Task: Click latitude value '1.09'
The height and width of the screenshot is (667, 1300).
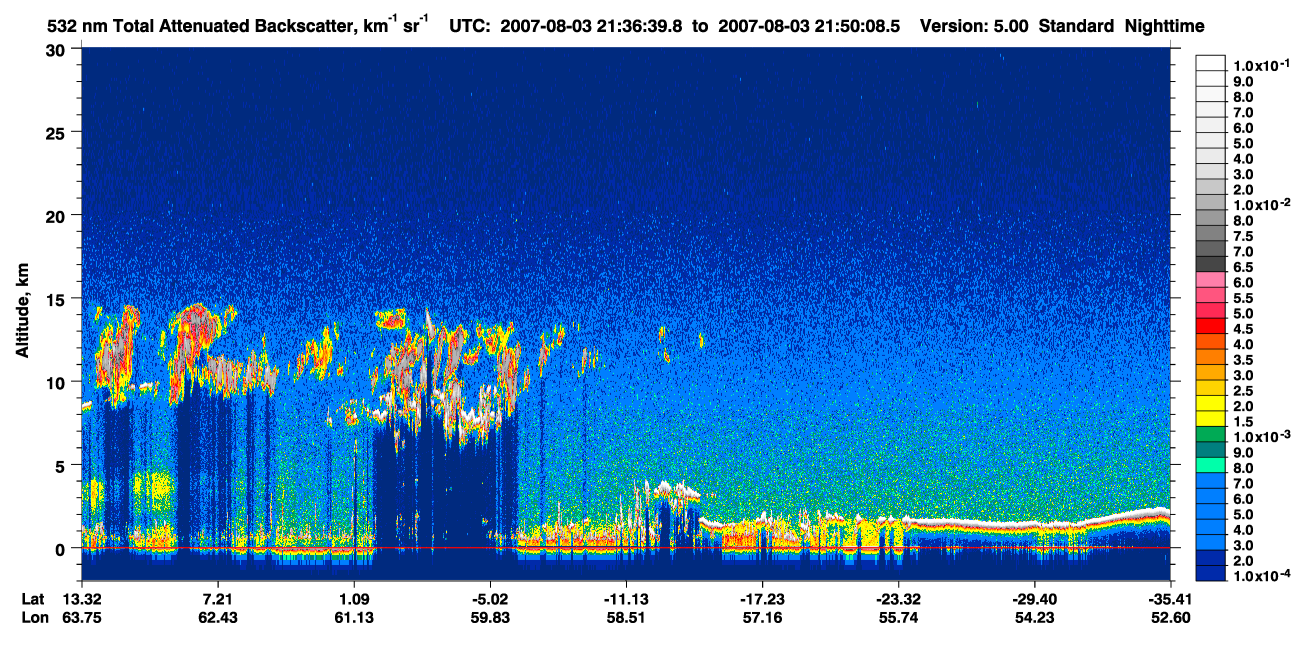Action: (354, 599)
